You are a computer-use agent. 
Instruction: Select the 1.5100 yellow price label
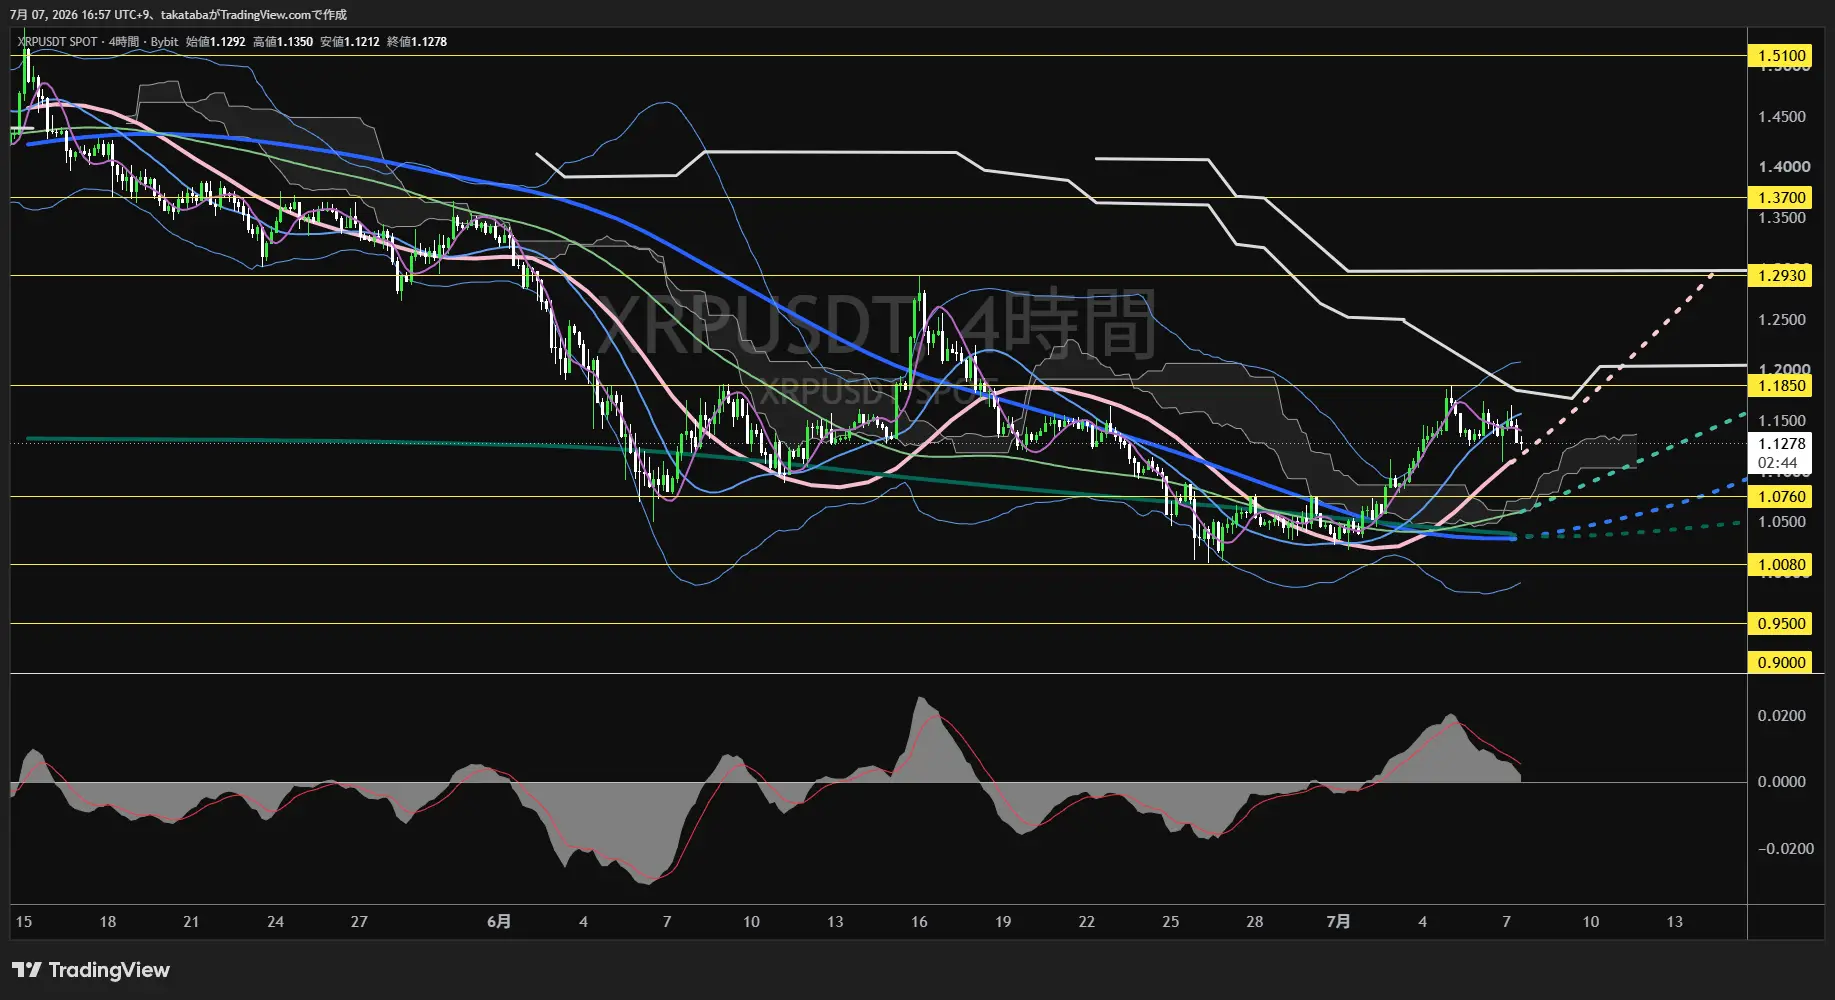(x=1781, y=56)
